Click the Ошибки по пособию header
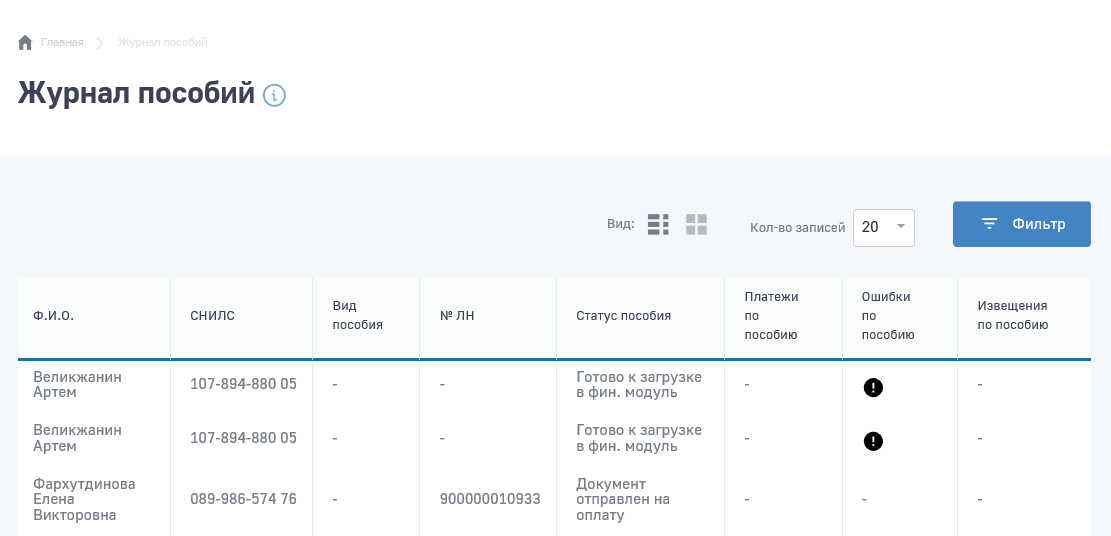This screenshot has width=1111, height=536. click(x=887, y=316)
